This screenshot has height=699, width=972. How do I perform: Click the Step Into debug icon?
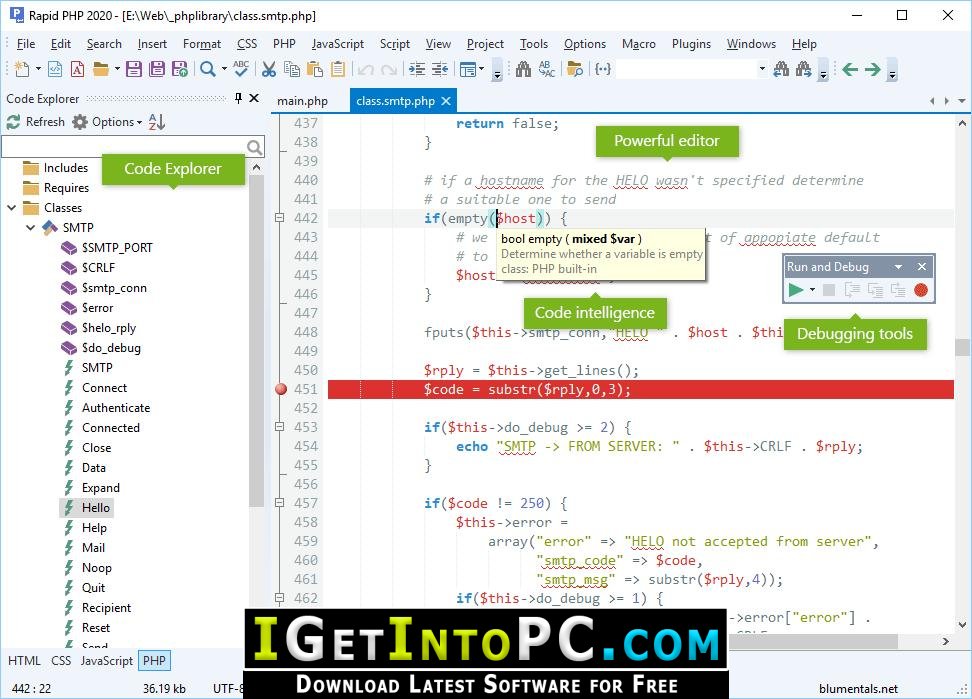coord(852,289)
